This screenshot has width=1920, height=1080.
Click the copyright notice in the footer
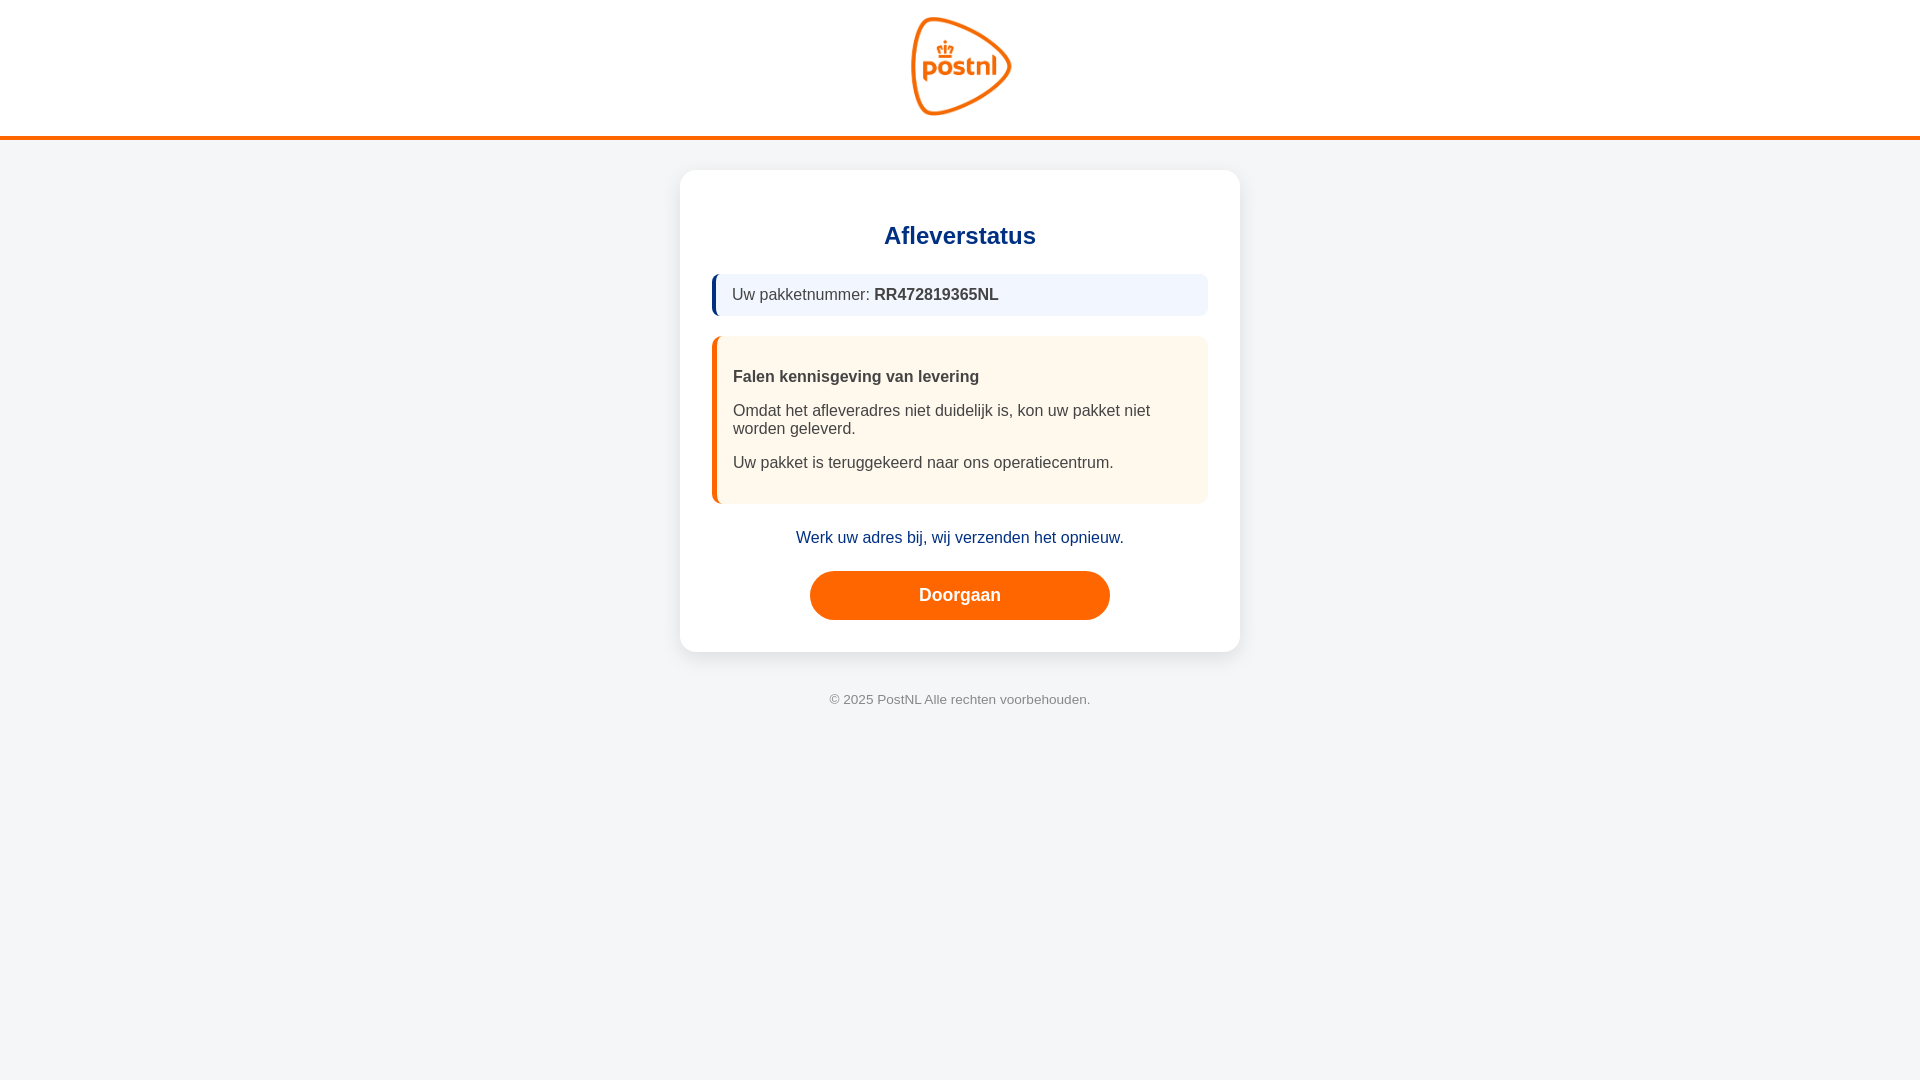click(960, 700)
